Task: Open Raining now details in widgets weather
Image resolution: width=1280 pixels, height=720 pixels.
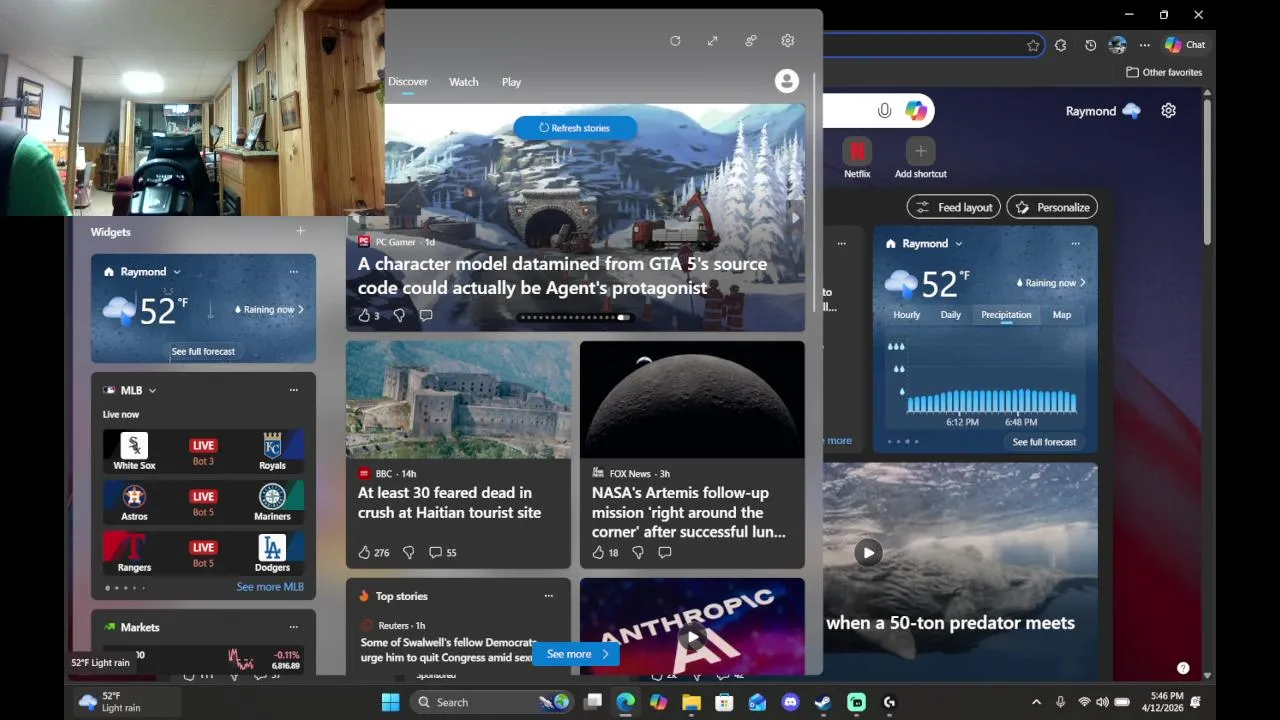Action: tap(269, 309)
